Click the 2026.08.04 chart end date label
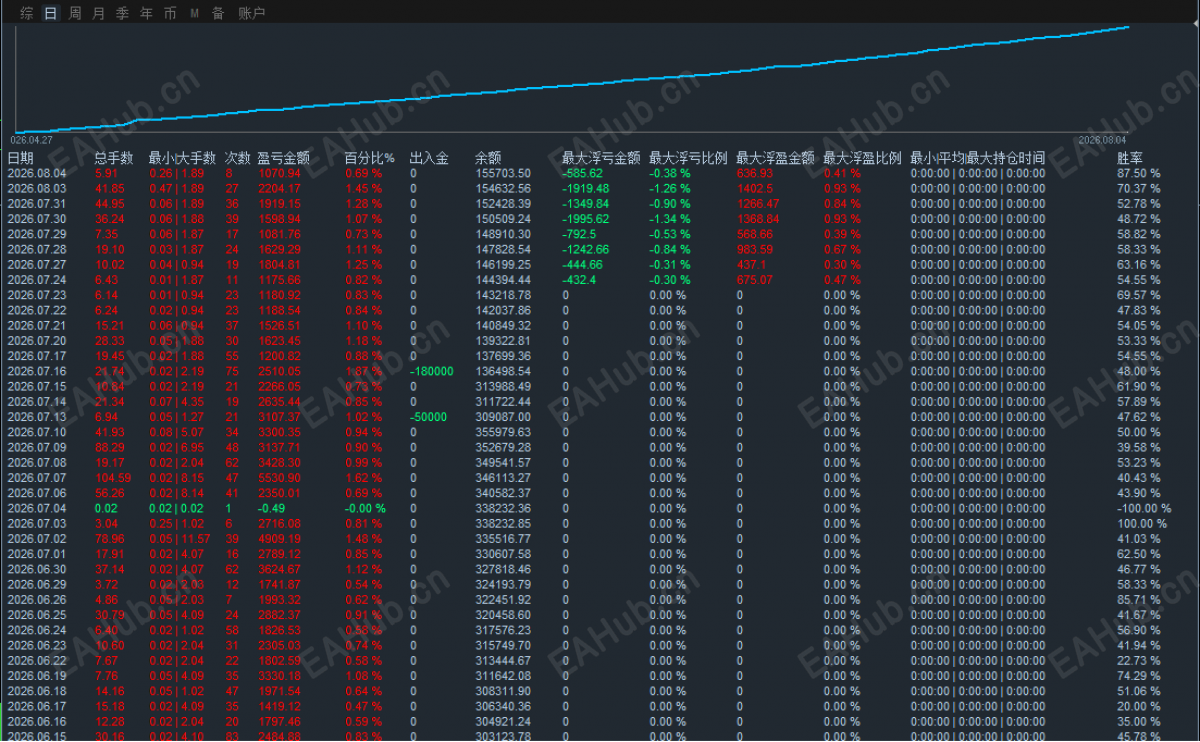1200x742 pixels. coord(1102,140)
